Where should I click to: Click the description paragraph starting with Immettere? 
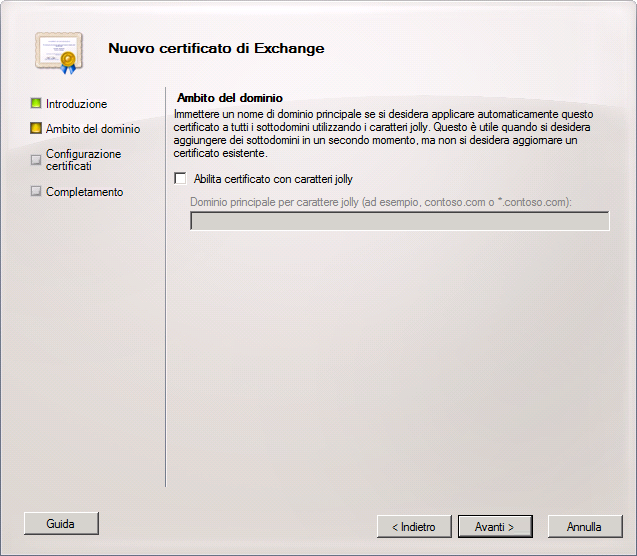(x=384, y=134)
